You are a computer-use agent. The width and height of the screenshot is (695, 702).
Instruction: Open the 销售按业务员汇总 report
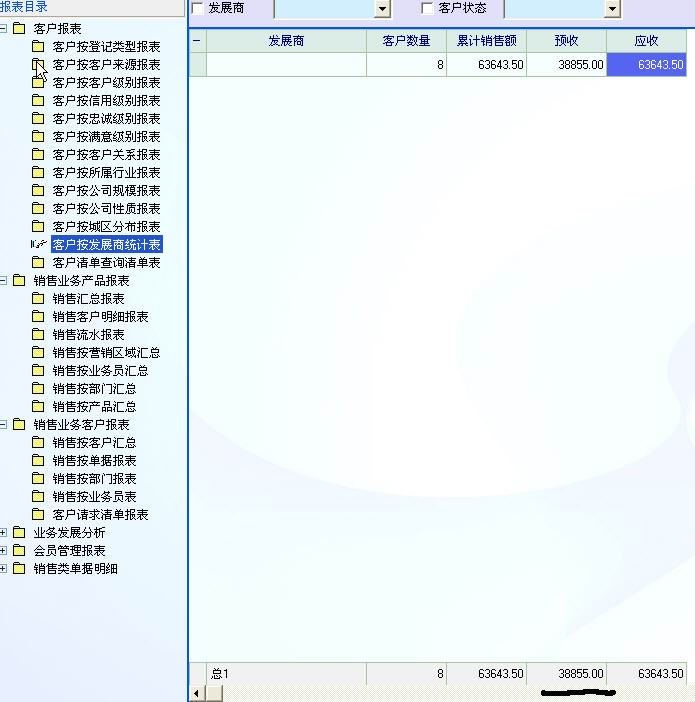coord(106,371)
